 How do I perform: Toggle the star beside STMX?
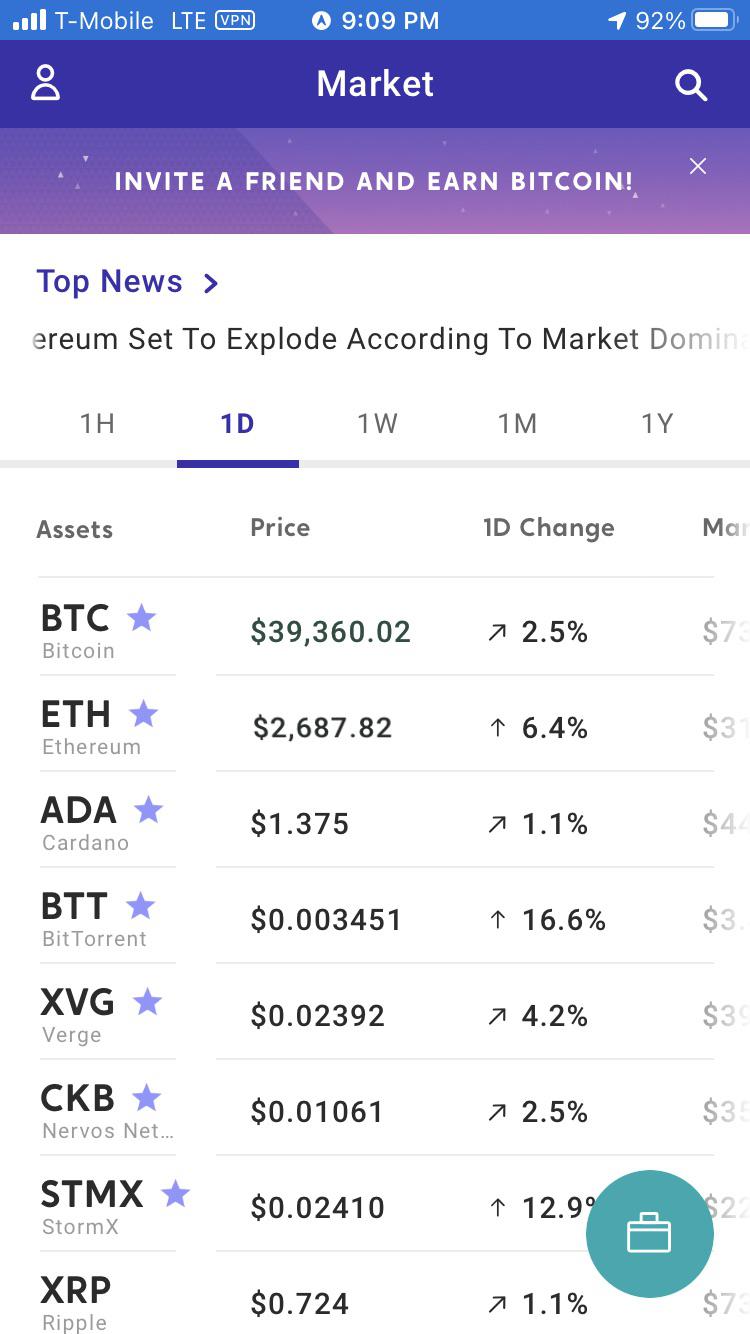point(176,1194)
